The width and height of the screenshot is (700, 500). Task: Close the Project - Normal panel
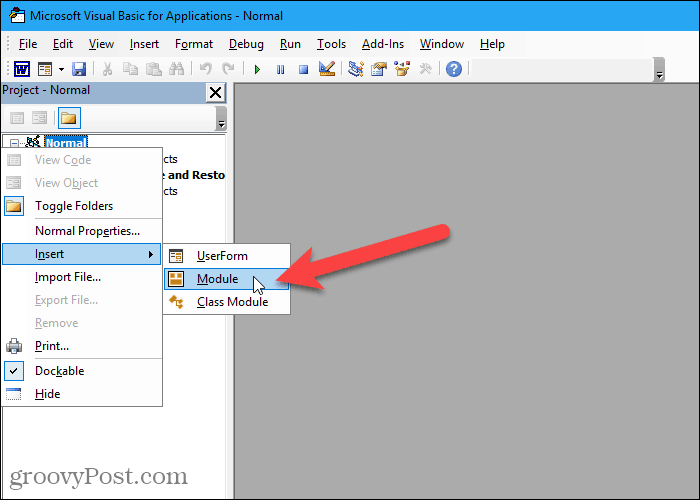click(215, 93)
